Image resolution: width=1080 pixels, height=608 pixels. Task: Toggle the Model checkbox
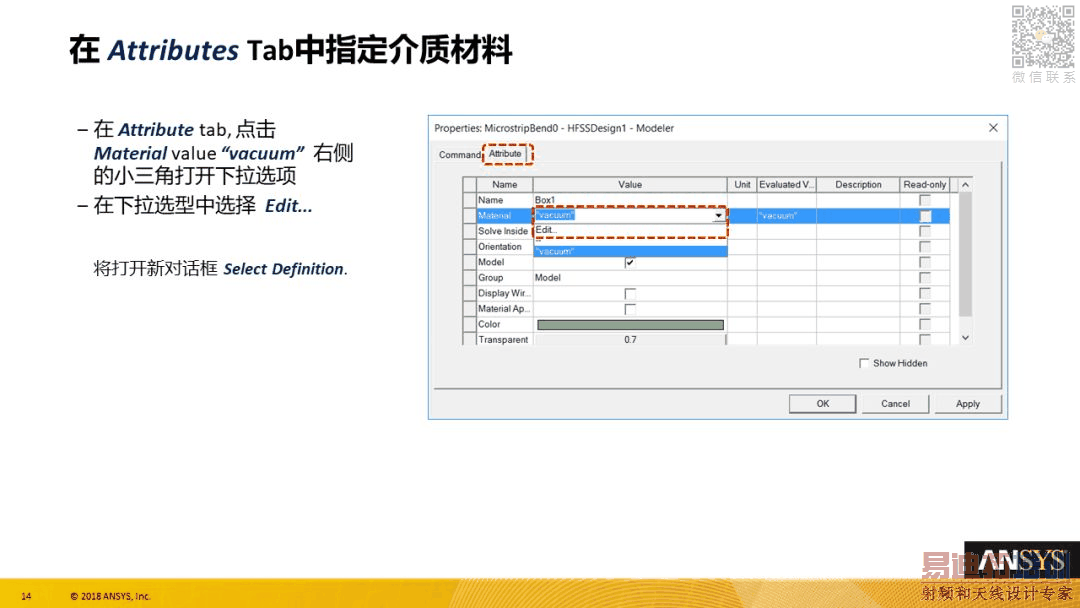click(x=630, y=262)
